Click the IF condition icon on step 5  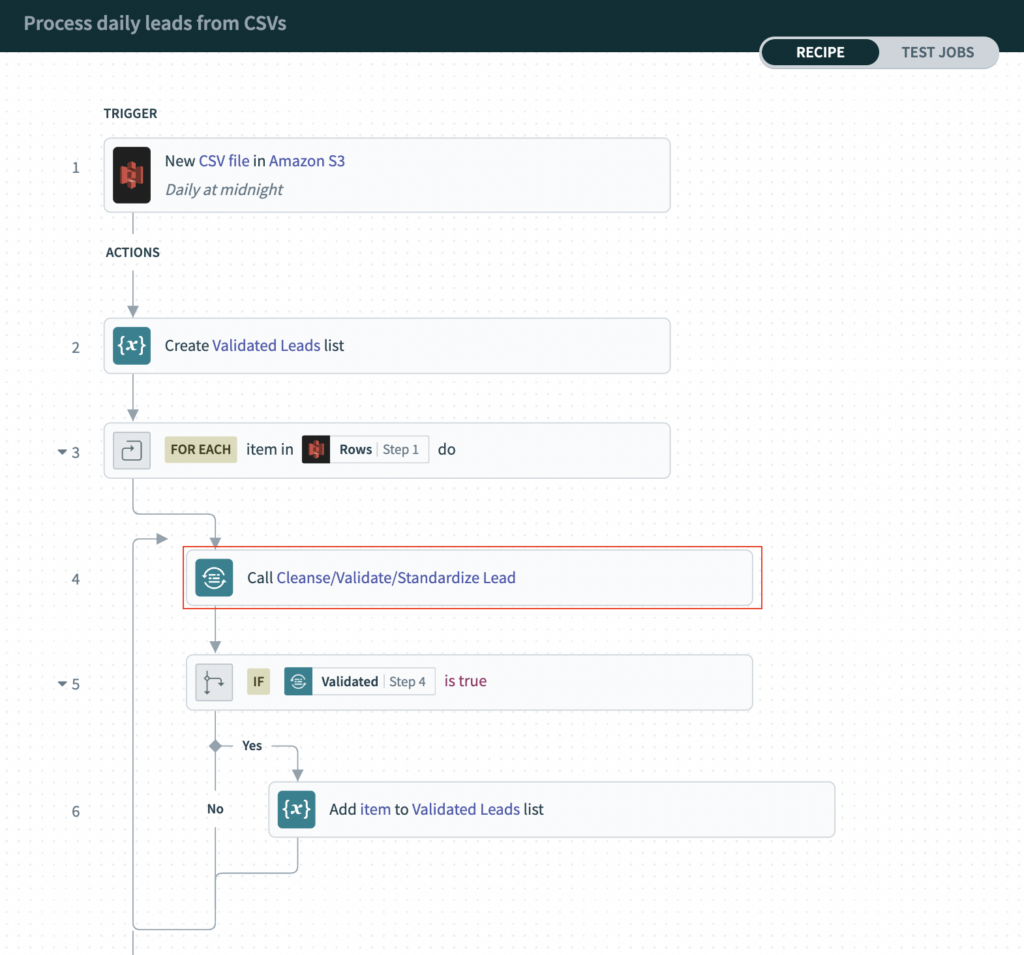[x=214, y=682]
